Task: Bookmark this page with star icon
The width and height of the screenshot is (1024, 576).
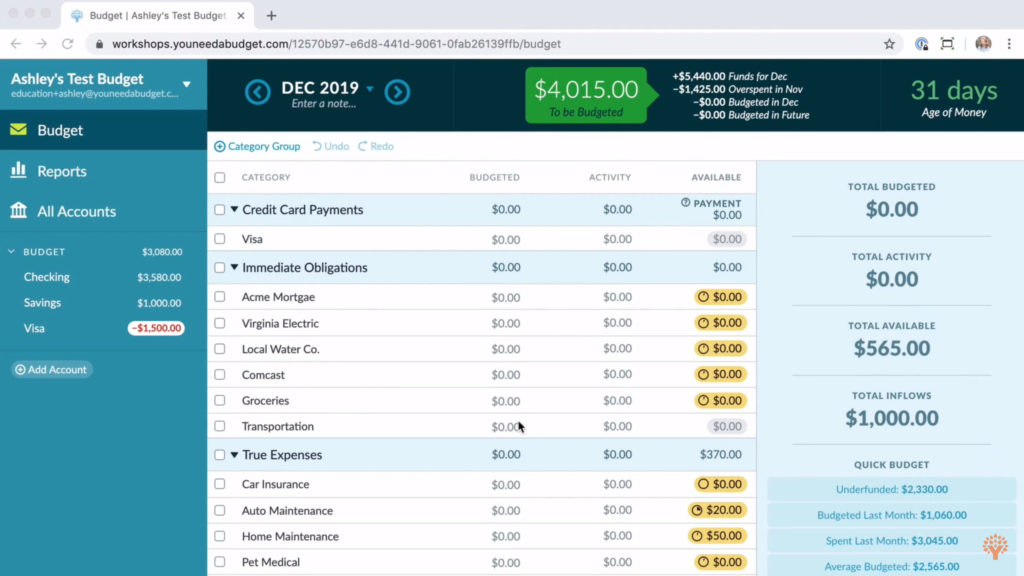Action: tap(889, 44)
